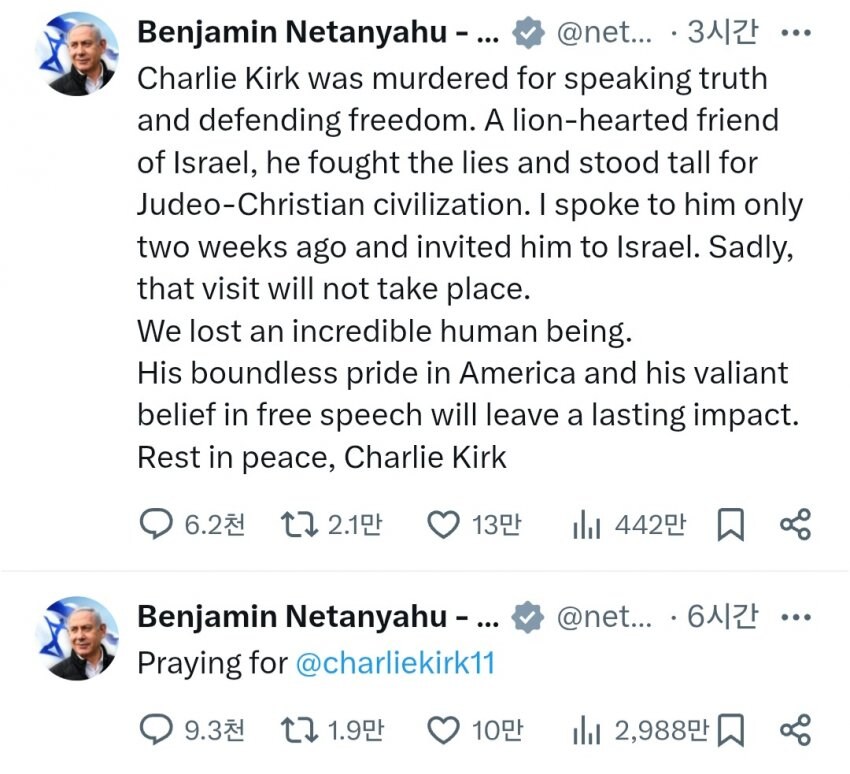Open the @charliekirk11 mention link
This screenshot has height=774, width=850.
click(x=395, y=662)
